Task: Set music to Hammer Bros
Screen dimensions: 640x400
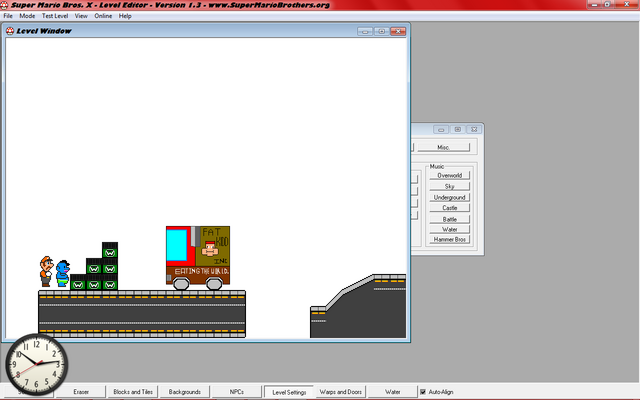Action: 449,240
